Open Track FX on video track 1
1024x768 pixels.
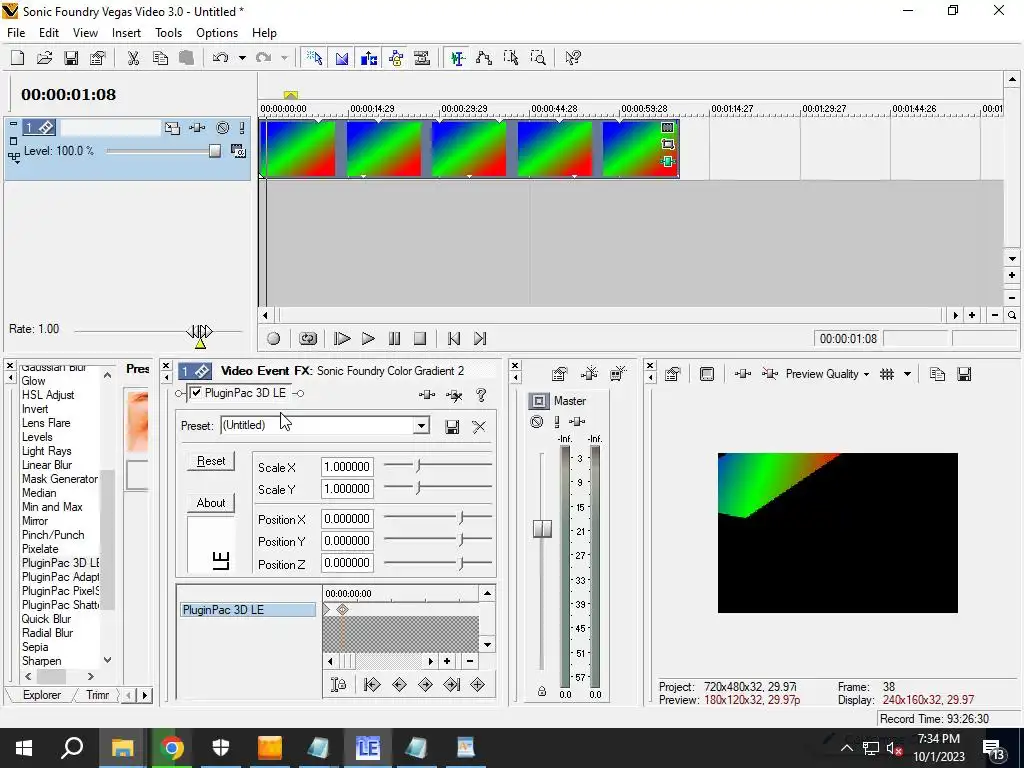click(197, 128)
